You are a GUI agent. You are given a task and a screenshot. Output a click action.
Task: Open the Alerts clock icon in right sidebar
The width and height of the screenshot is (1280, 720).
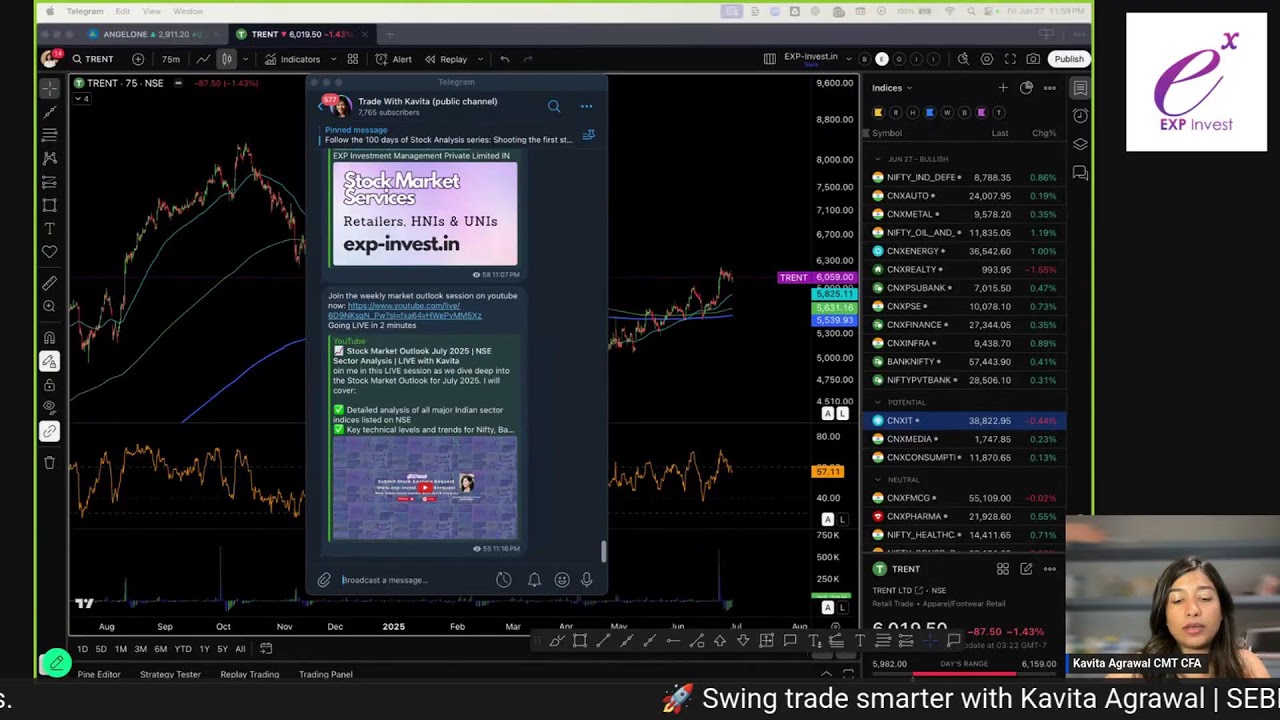point(1080,116)
